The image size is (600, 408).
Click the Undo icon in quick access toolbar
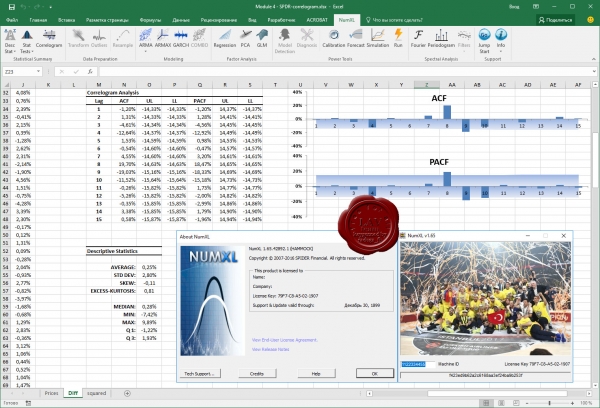[x=23, y=7]
